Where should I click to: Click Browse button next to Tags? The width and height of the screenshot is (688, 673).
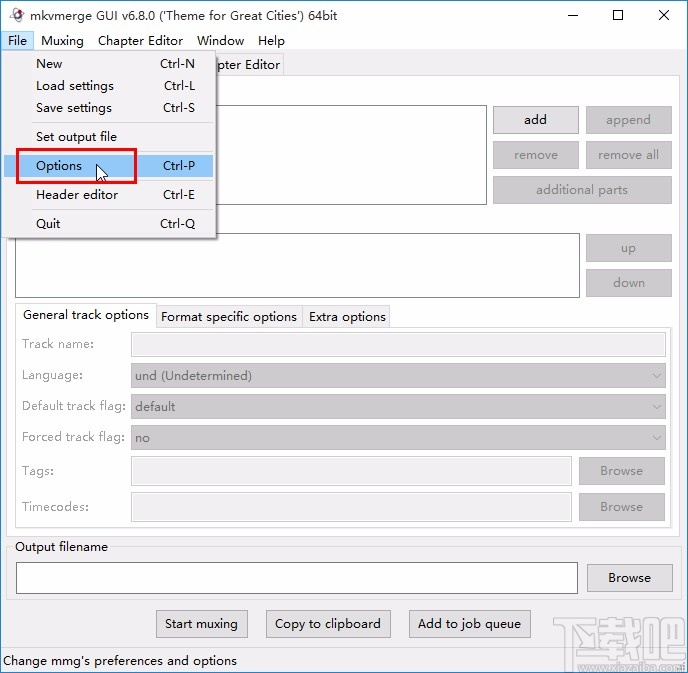(622, 471)
